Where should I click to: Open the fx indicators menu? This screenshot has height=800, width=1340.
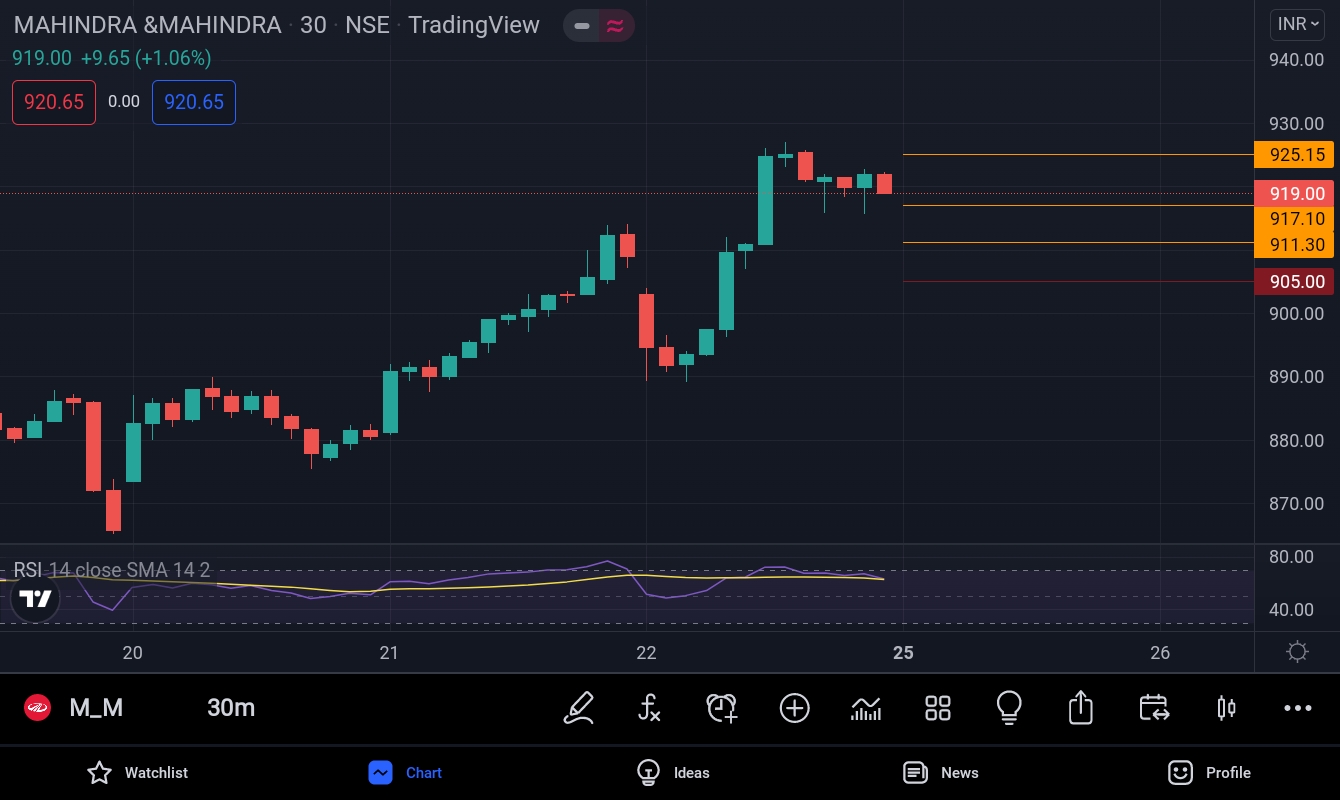click(649, 708)
